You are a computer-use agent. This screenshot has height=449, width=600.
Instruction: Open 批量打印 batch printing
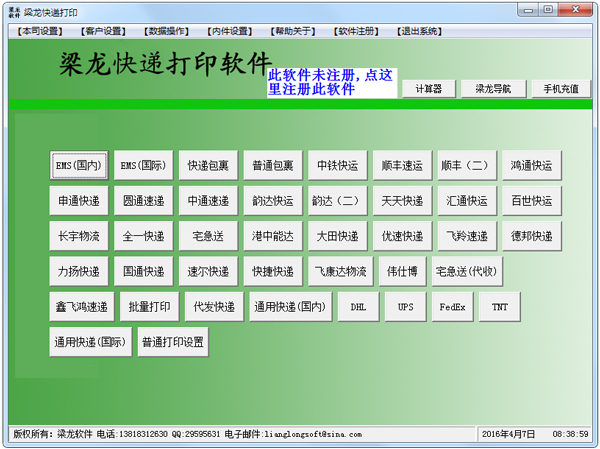(149, 307)
